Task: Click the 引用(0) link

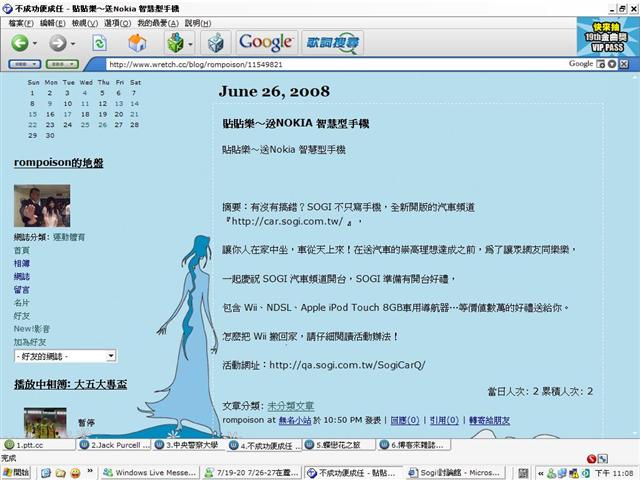Action: coord(444,420)
